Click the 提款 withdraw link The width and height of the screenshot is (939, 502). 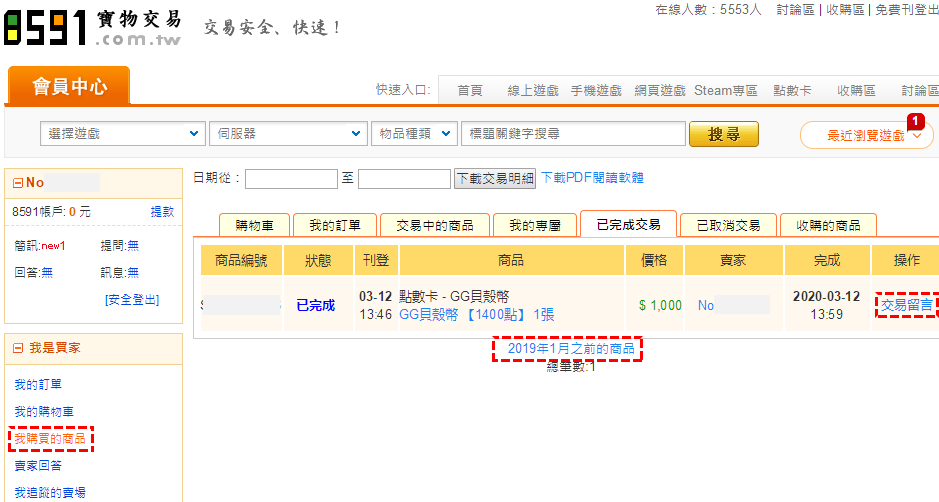162,212
